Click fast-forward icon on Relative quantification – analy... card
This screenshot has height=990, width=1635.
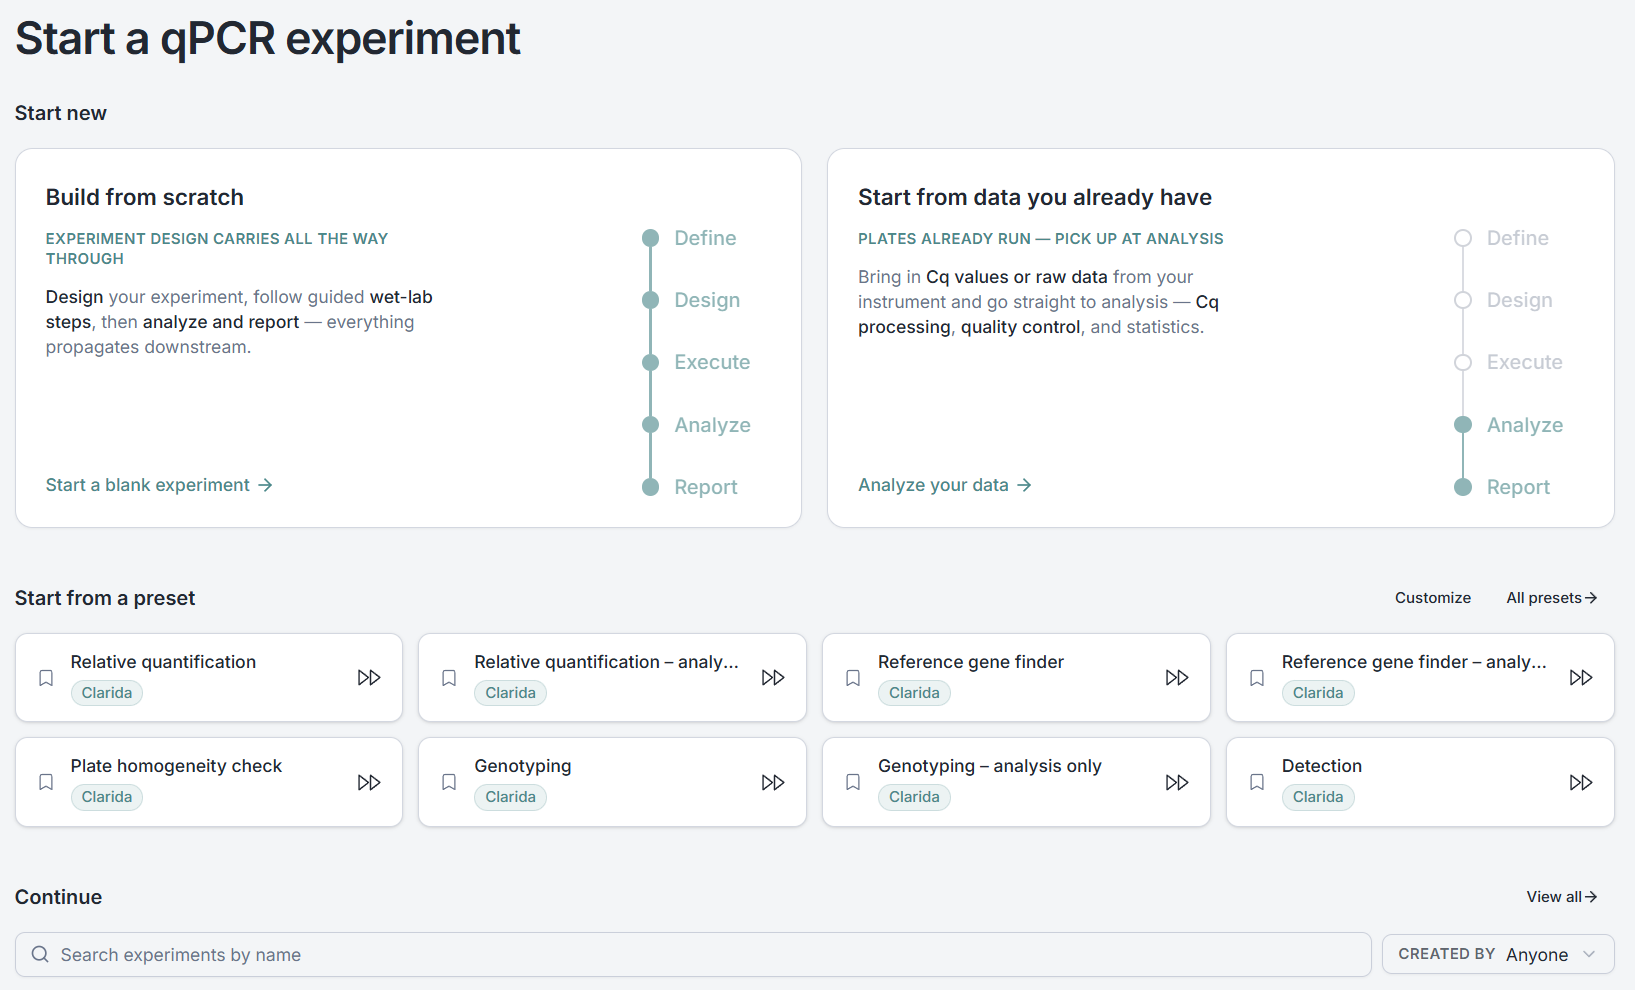[773, 678]
